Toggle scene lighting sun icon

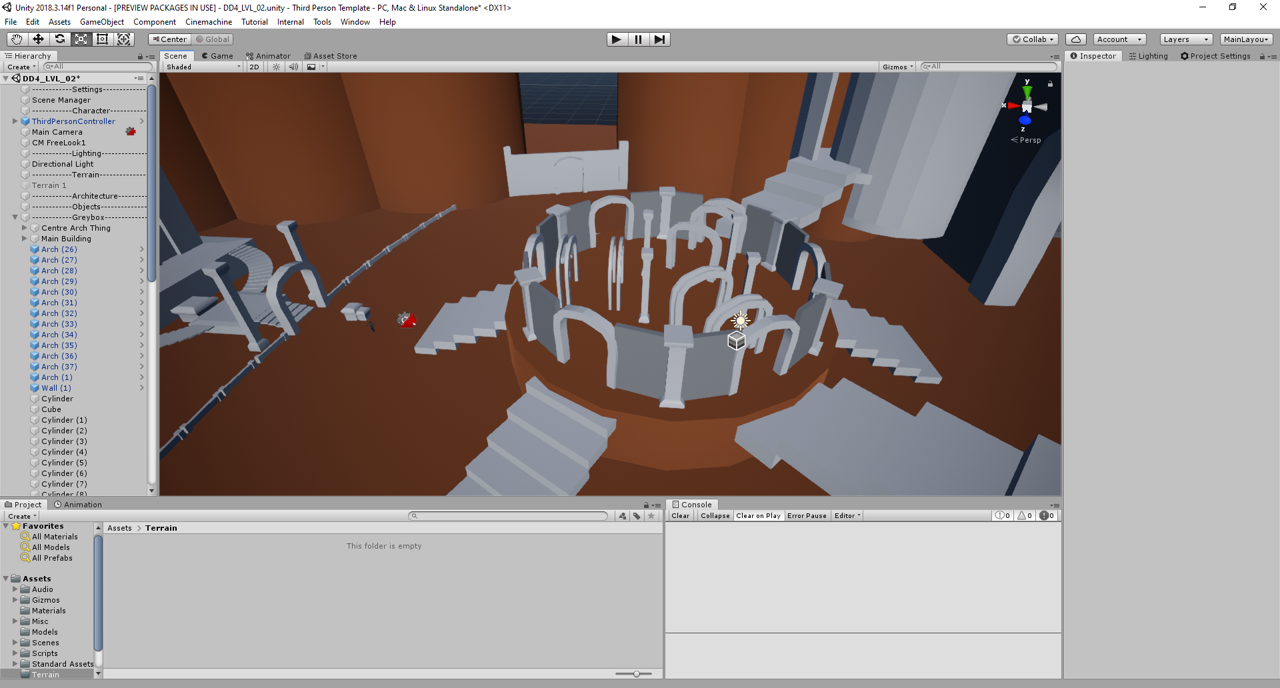tap(276, 67)
